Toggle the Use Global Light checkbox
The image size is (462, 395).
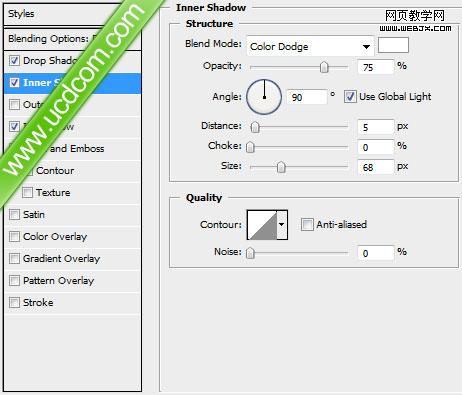(x=350, y=97)
